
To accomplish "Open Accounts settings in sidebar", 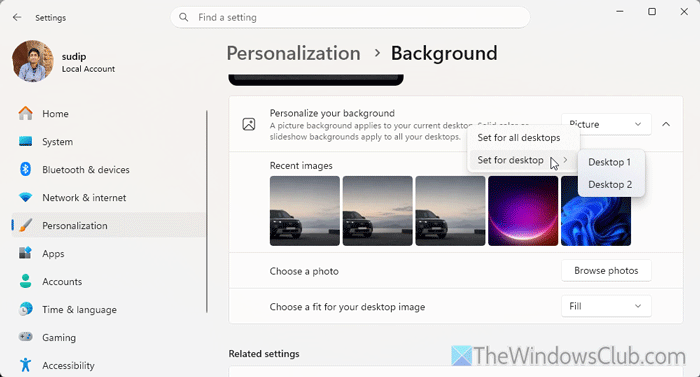I will pyautogui.click(x=108, y=281).
